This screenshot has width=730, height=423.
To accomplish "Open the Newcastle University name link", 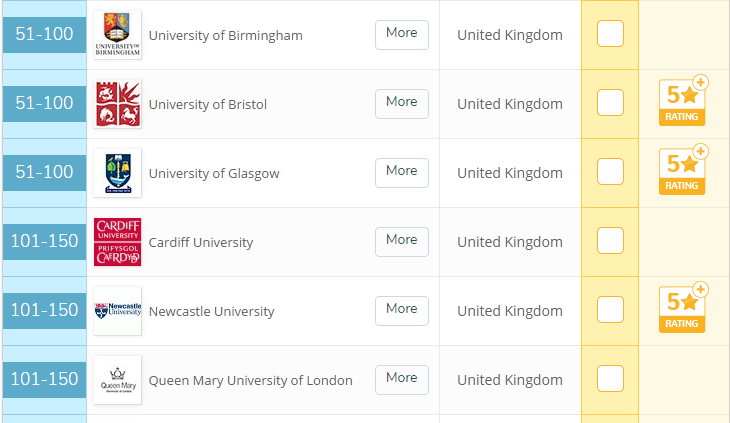I will [211, 312].
